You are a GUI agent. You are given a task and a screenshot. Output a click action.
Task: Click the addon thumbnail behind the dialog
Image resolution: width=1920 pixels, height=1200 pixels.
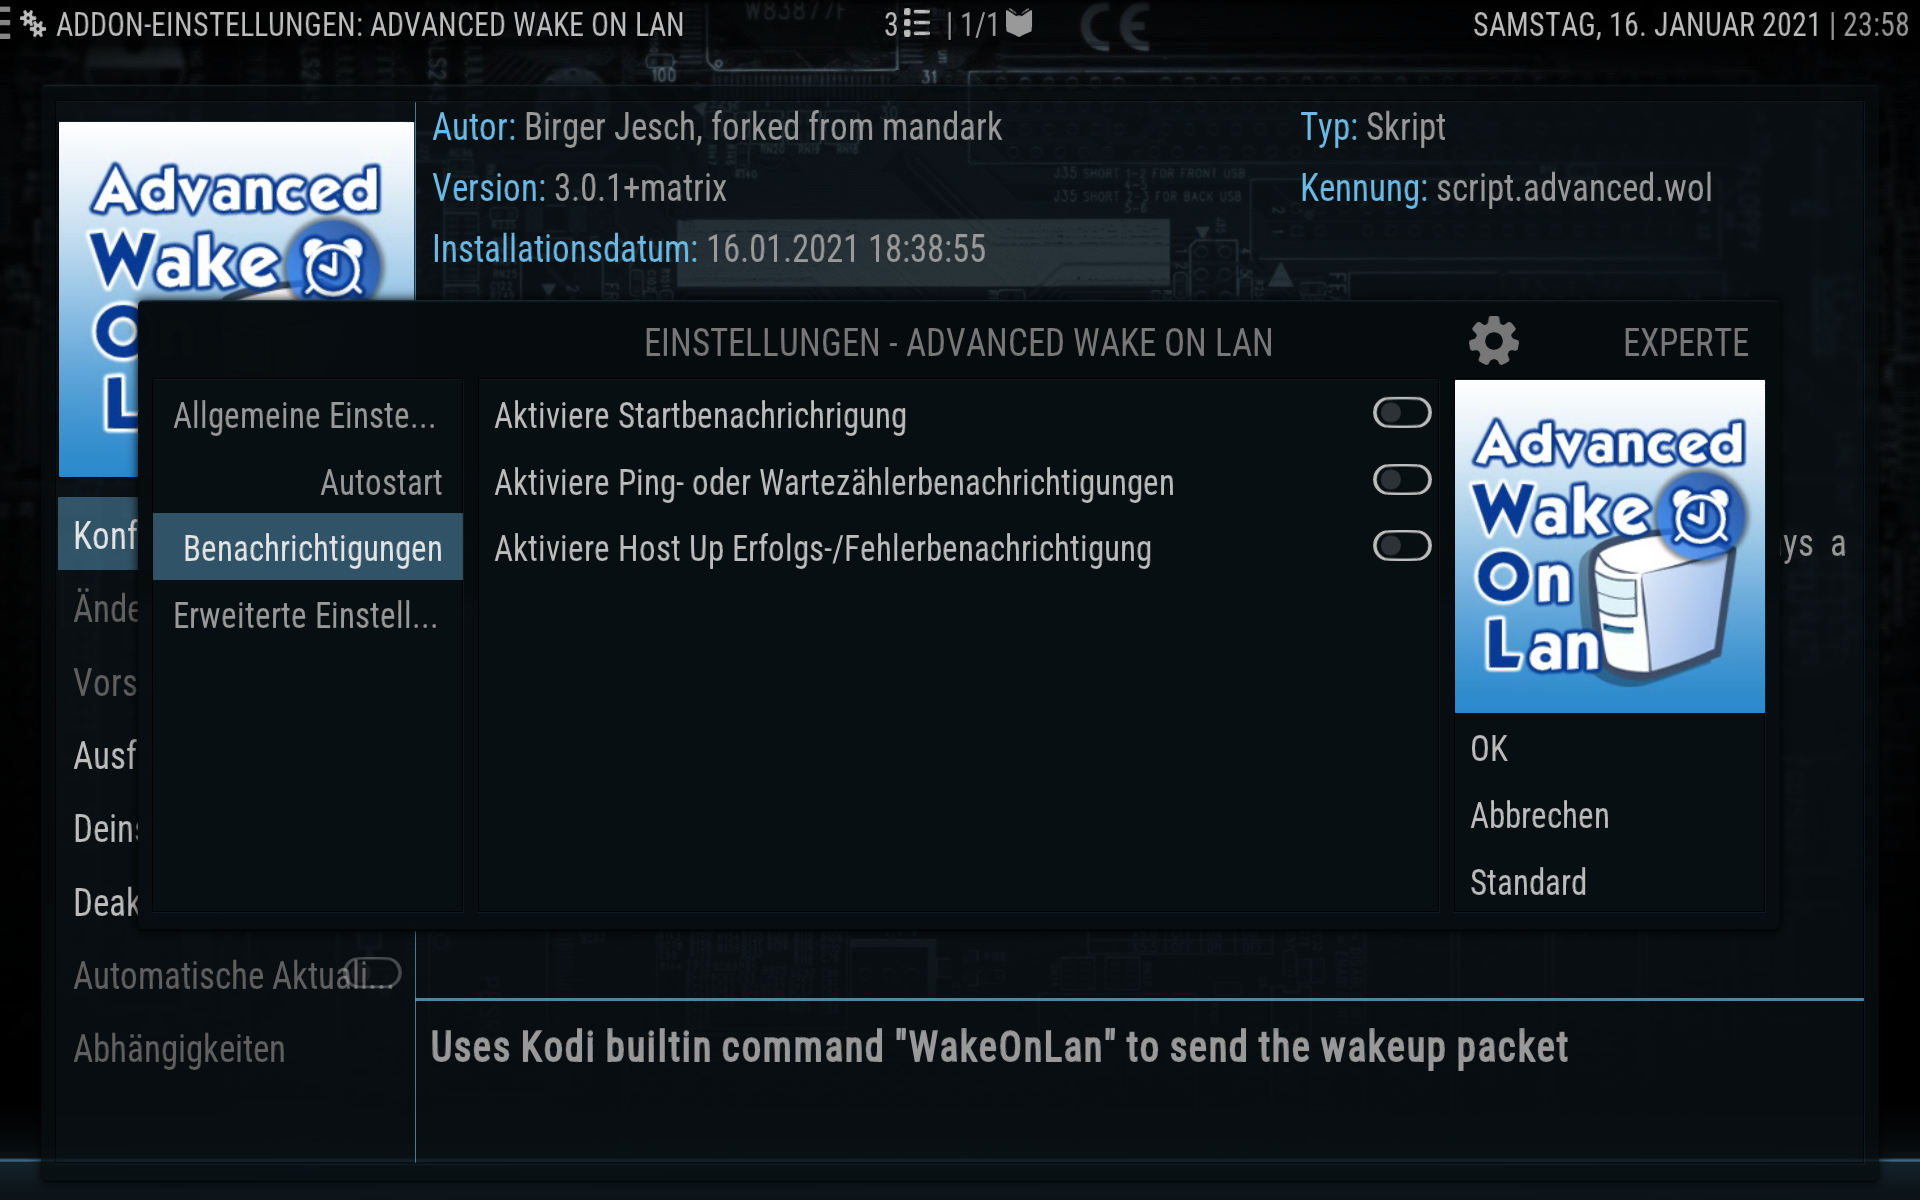236,210
